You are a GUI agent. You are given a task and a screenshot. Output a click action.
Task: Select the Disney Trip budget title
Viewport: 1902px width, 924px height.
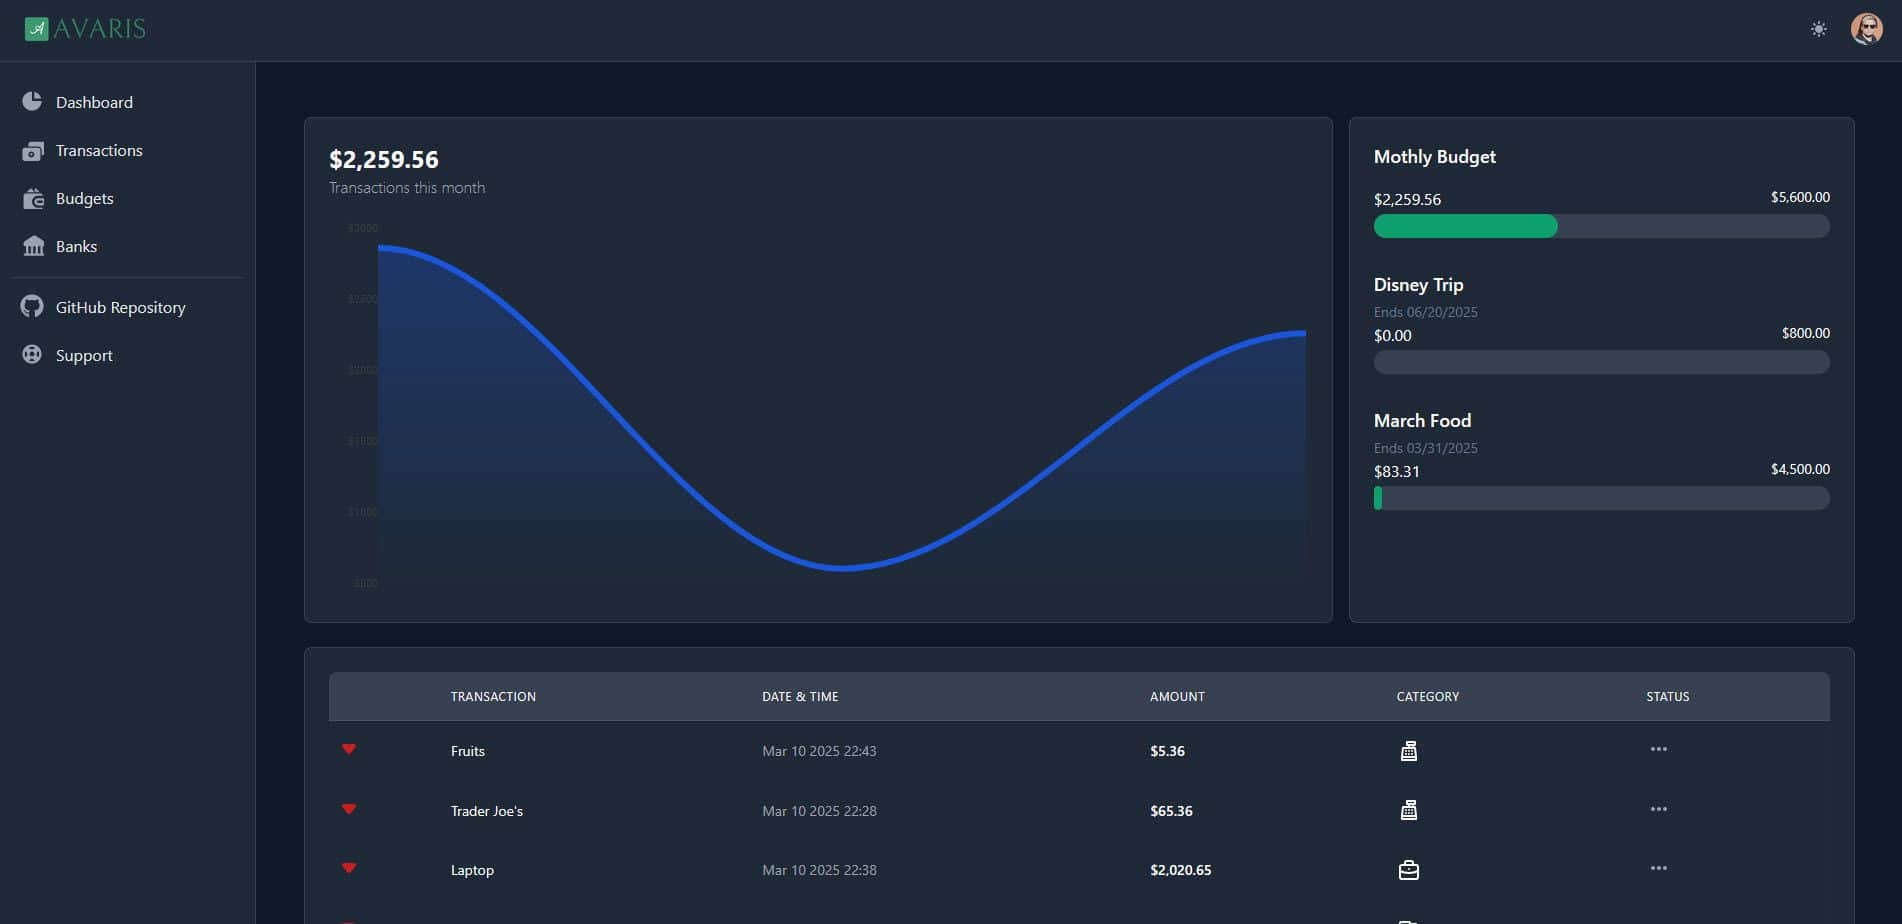(x=1418, y=285)
